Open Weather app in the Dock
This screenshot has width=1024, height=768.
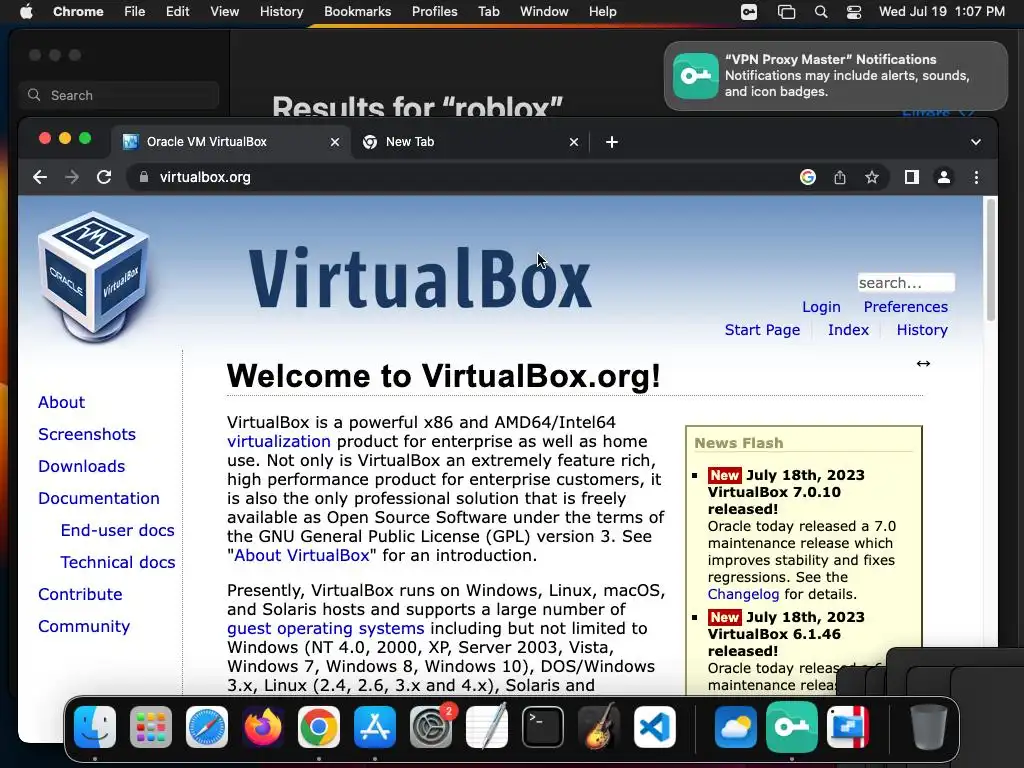coord(735,727)
